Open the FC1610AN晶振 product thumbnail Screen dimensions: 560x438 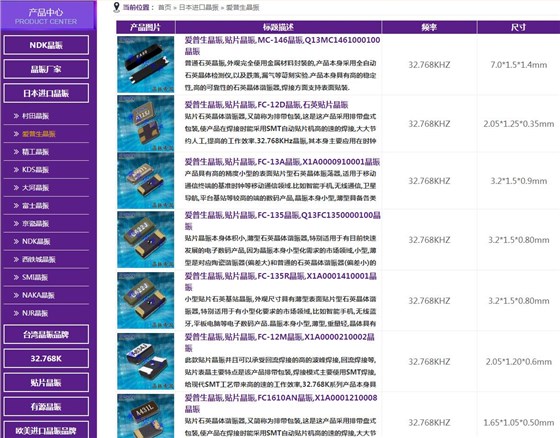click(146, 416)
